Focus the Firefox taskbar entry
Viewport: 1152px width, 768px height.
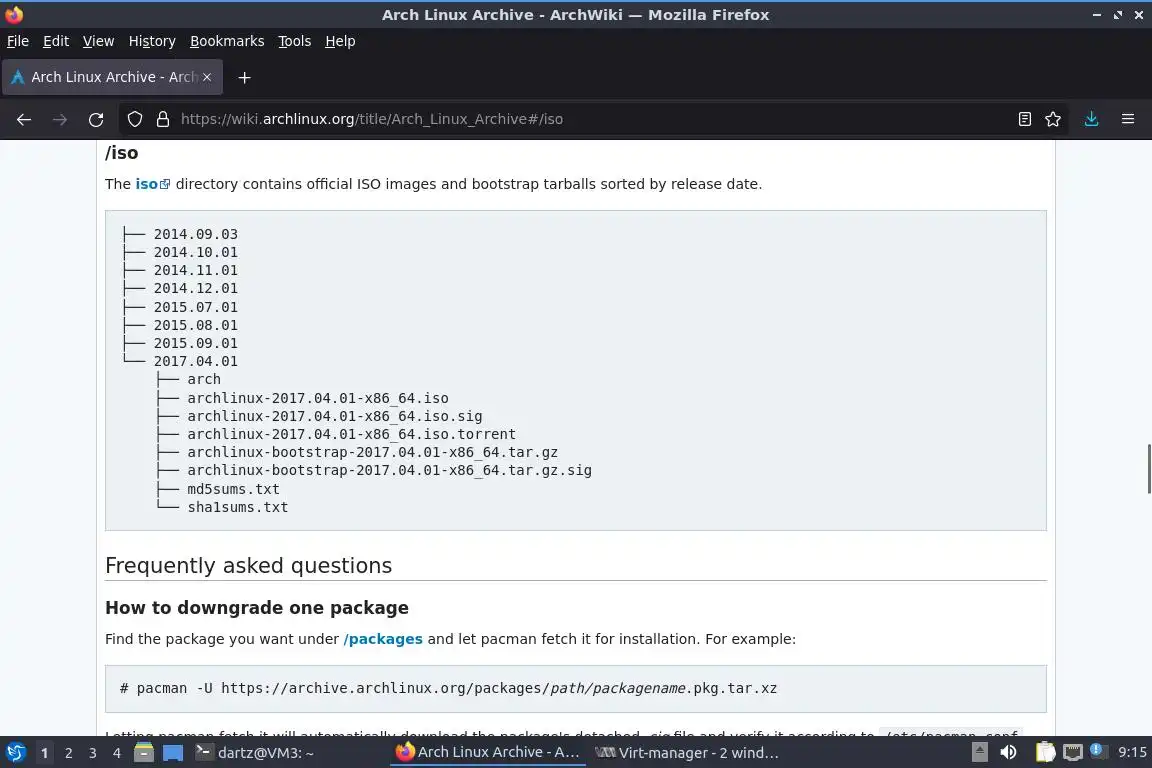point(488,753)
